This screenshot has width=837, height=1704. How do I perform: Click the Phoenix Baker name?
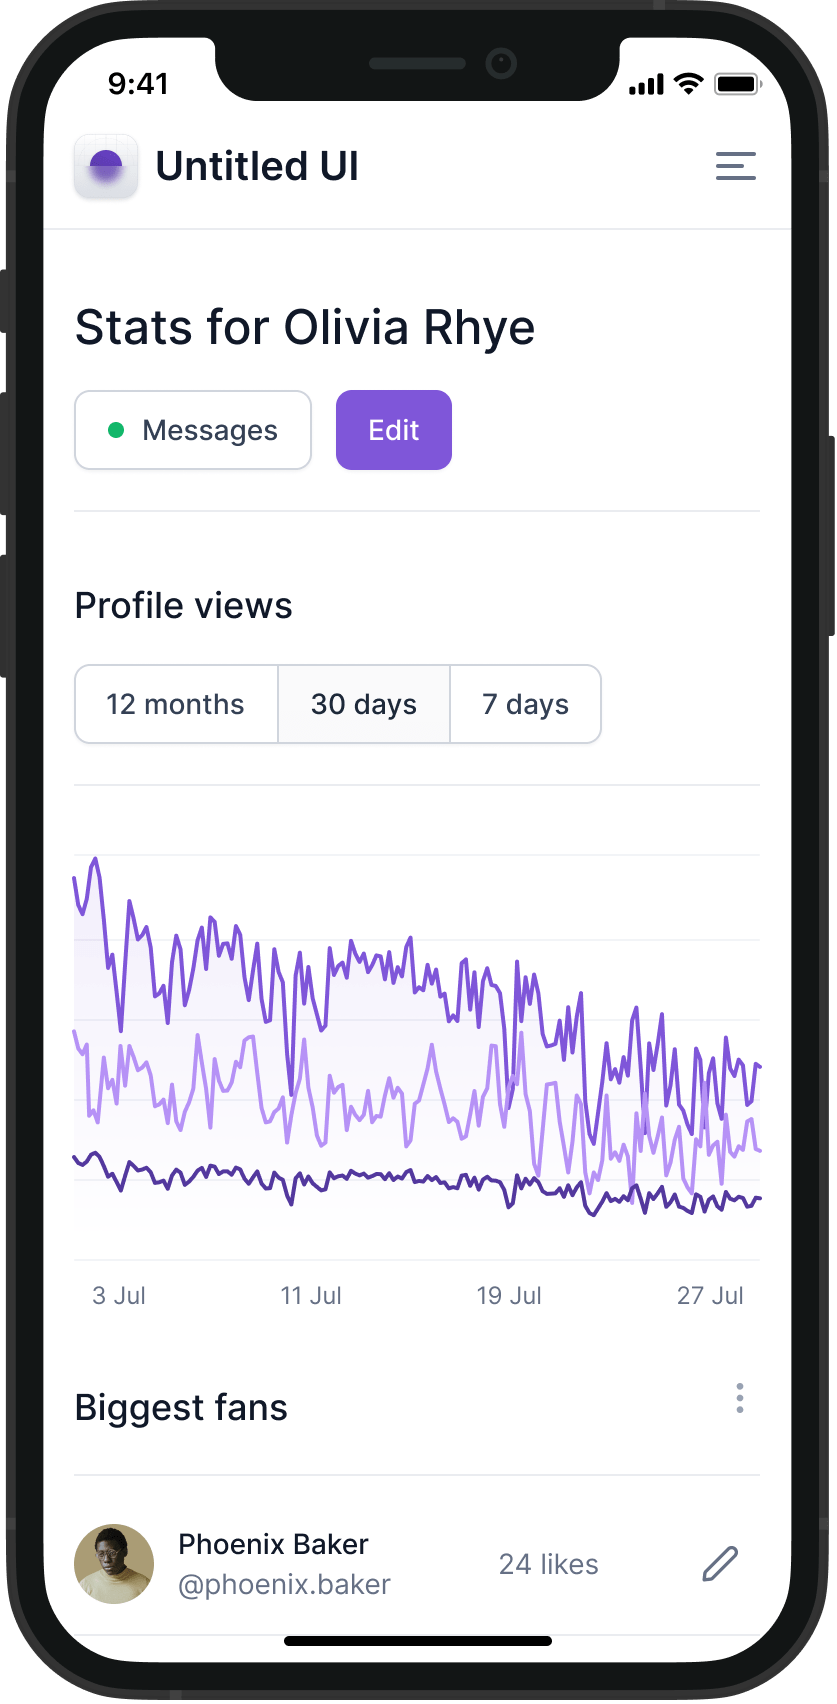point(273,1544)
